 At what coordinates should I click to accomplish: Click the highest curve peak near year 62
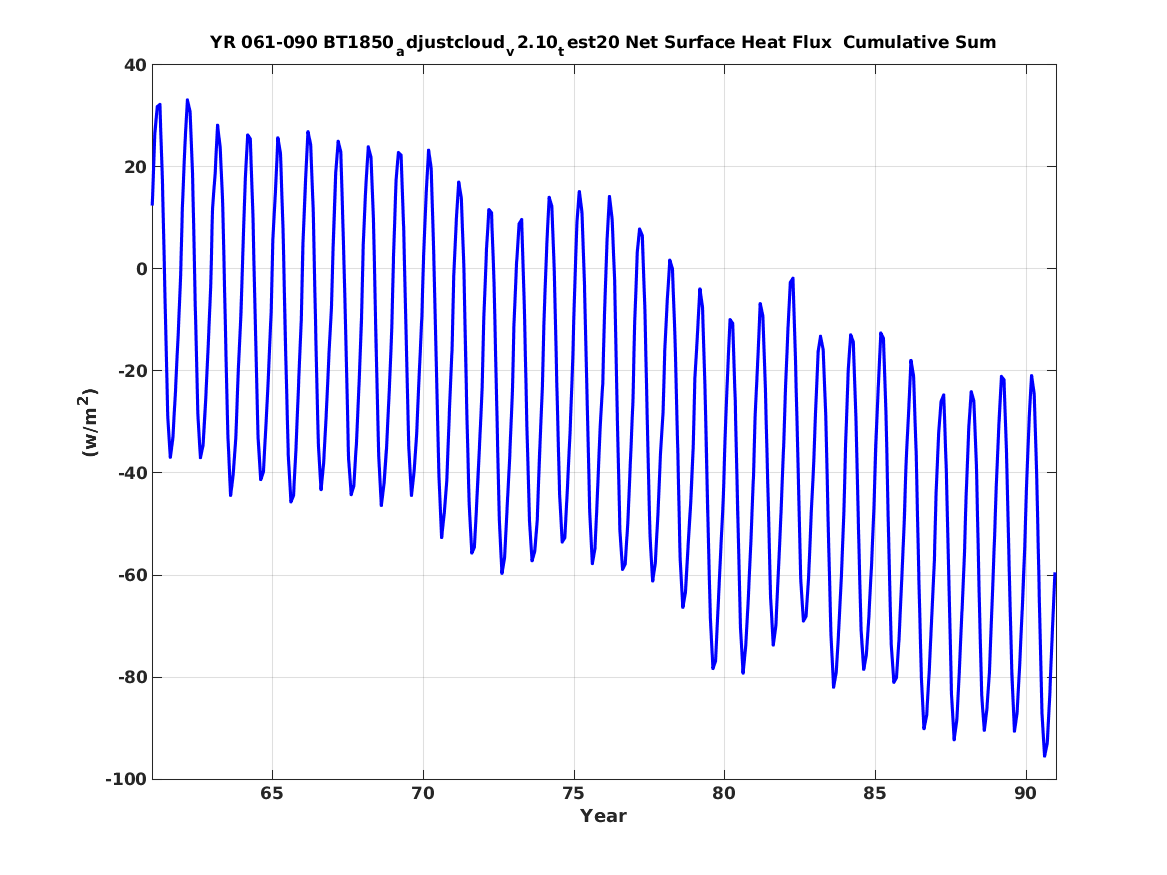(187, 100)
